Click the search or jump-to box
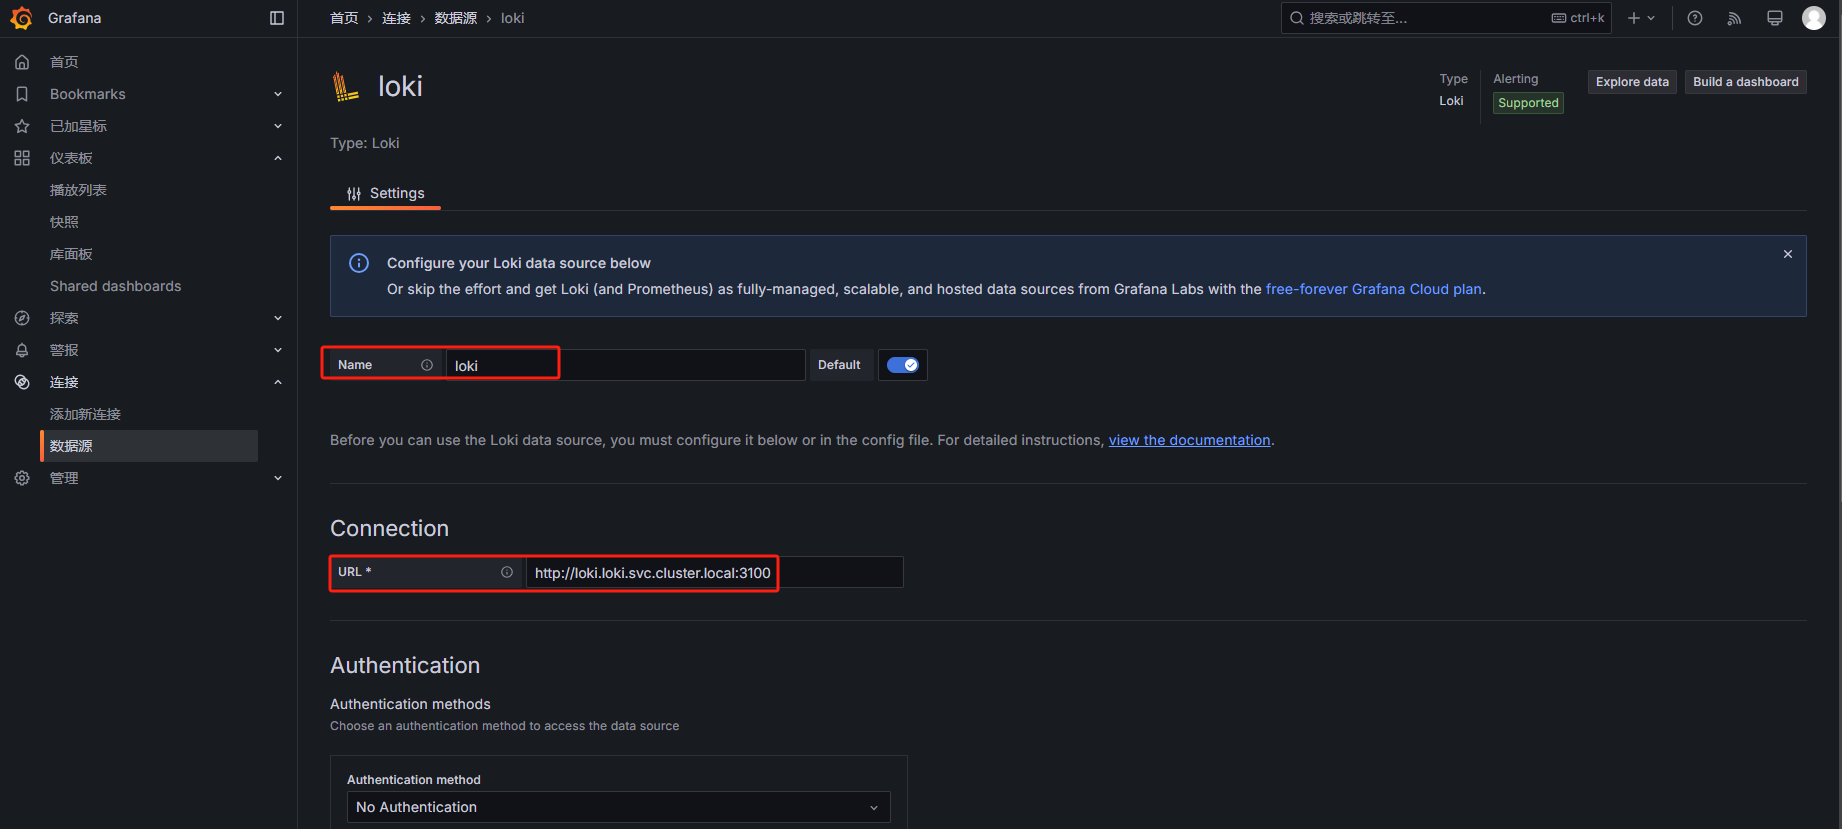The image size is (1842, 829). [1446, 18]
